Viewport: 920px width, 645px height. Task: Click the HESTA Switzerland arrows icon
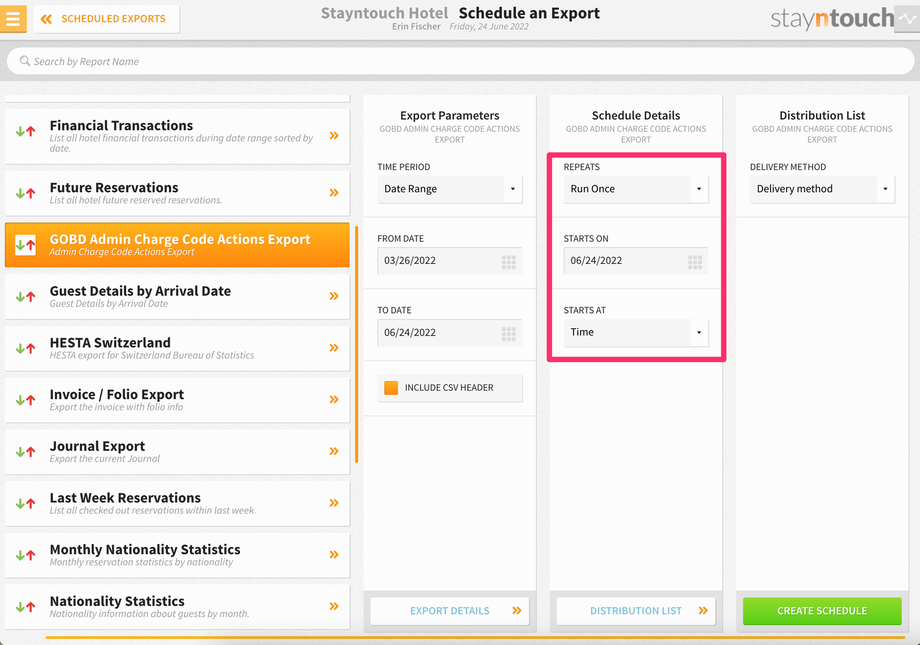click(25, 348)
